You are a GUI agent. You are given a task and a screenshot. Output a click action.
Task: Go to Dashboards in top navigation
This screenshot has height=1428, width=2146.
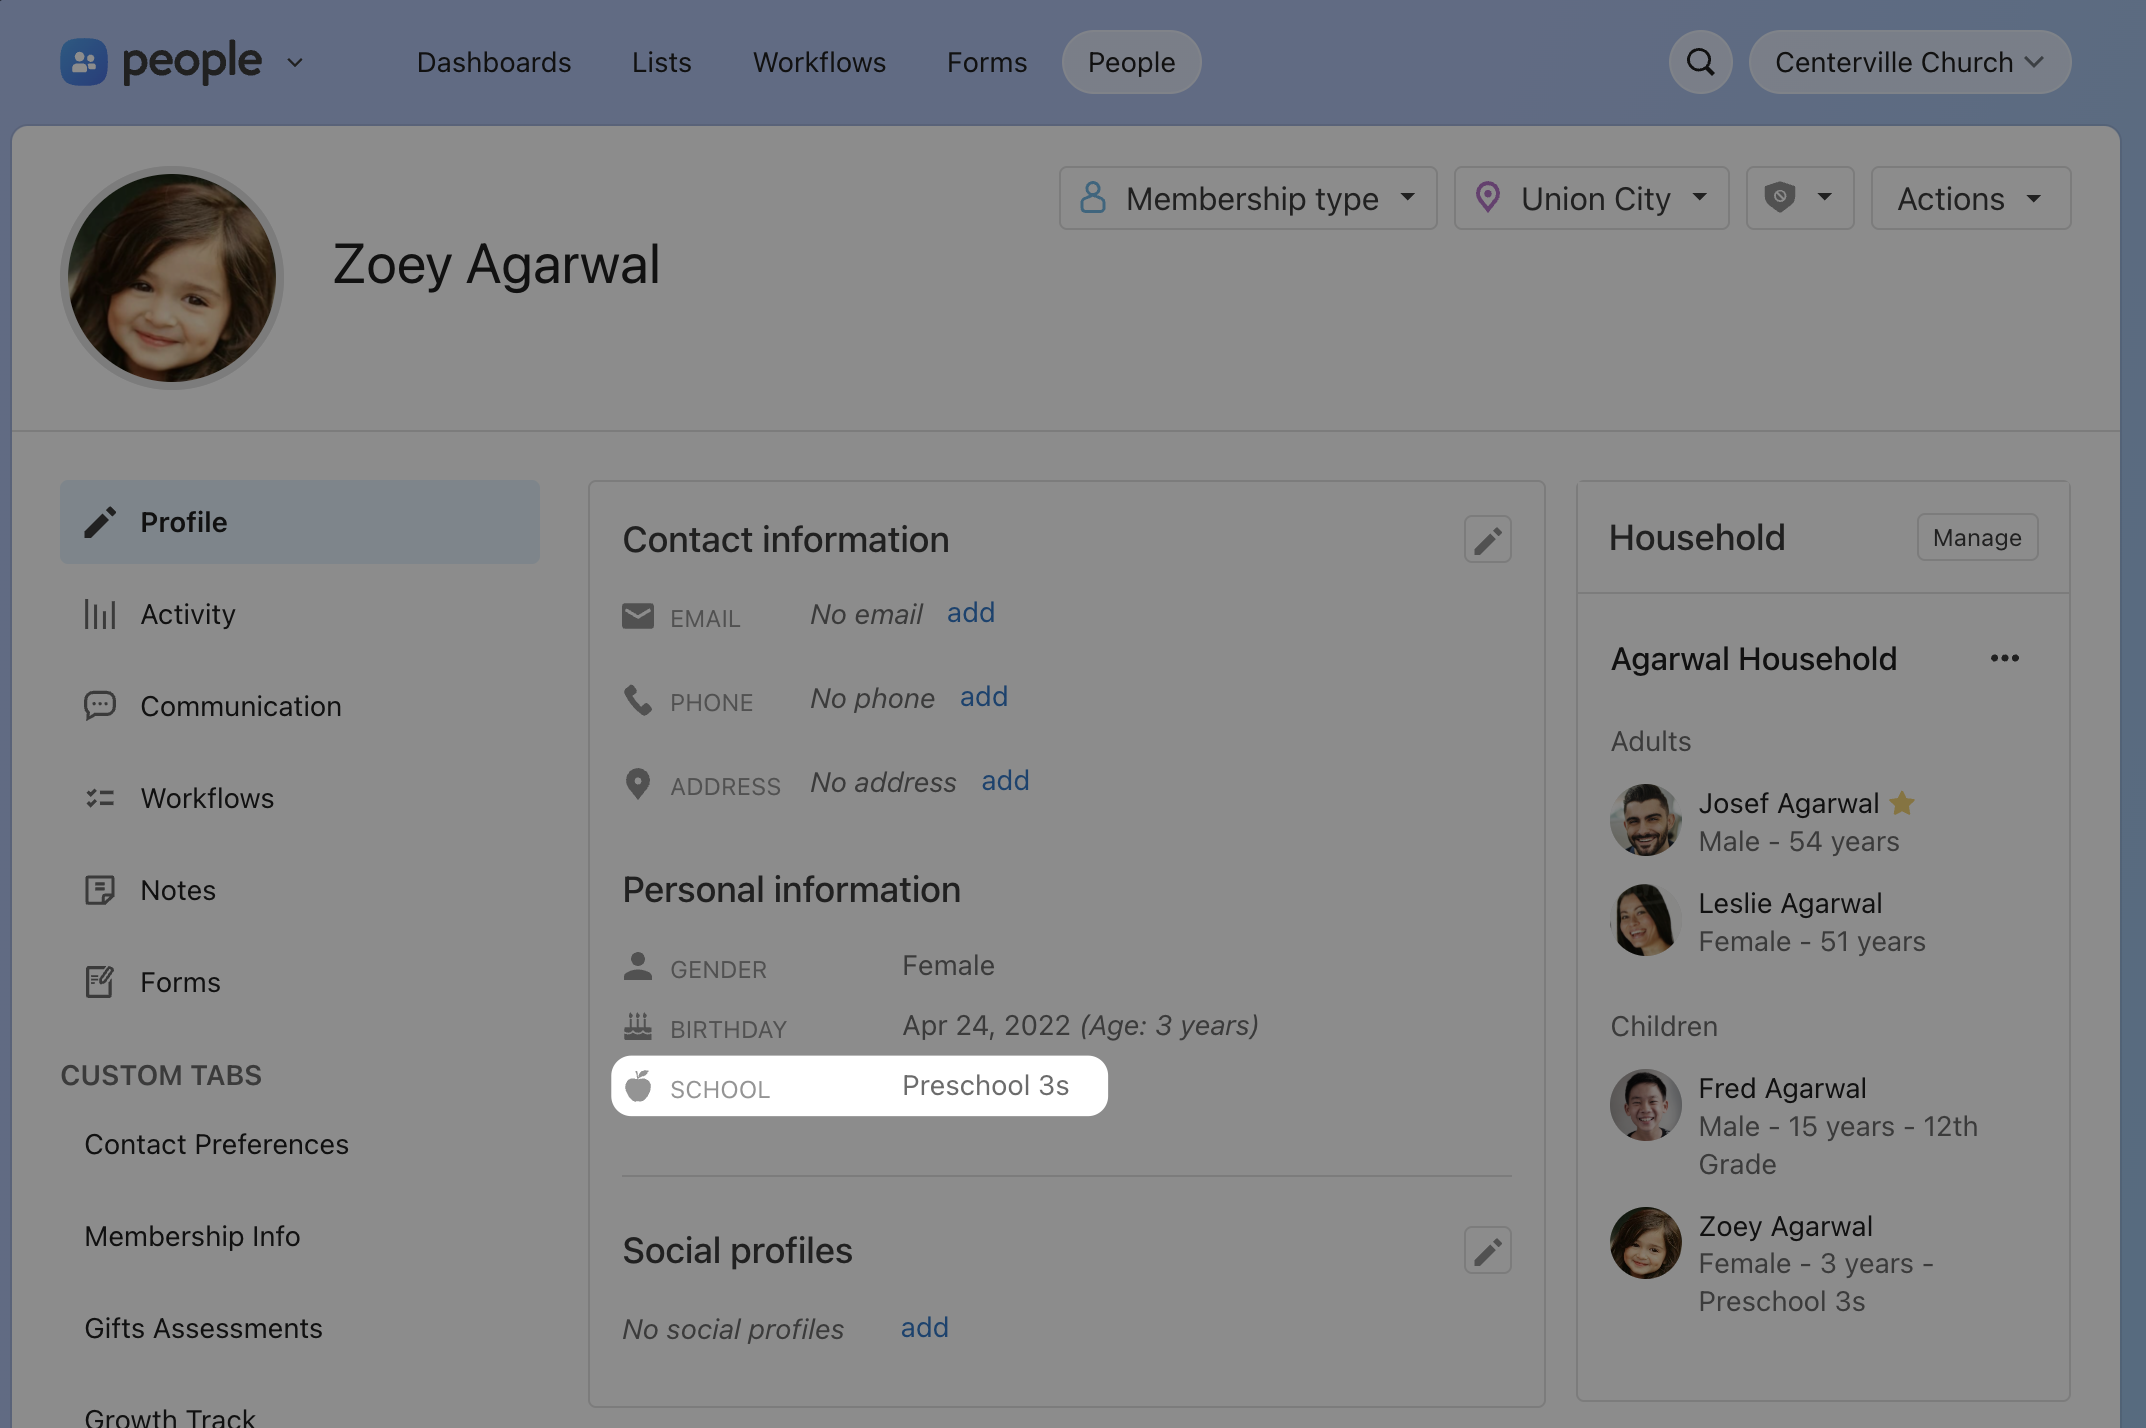[494, 62]
